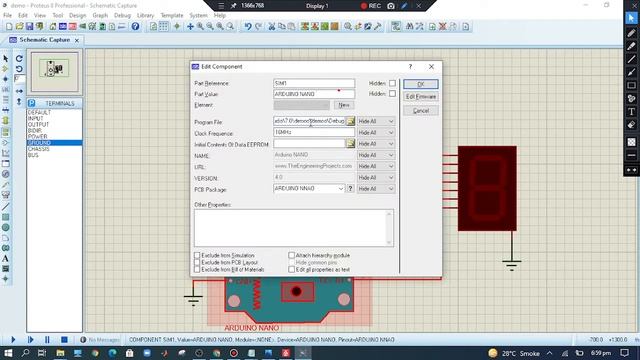This screenshot has height=360, width=640.
Task: Click the Step simulation button
Action: [x=30, y=340]
